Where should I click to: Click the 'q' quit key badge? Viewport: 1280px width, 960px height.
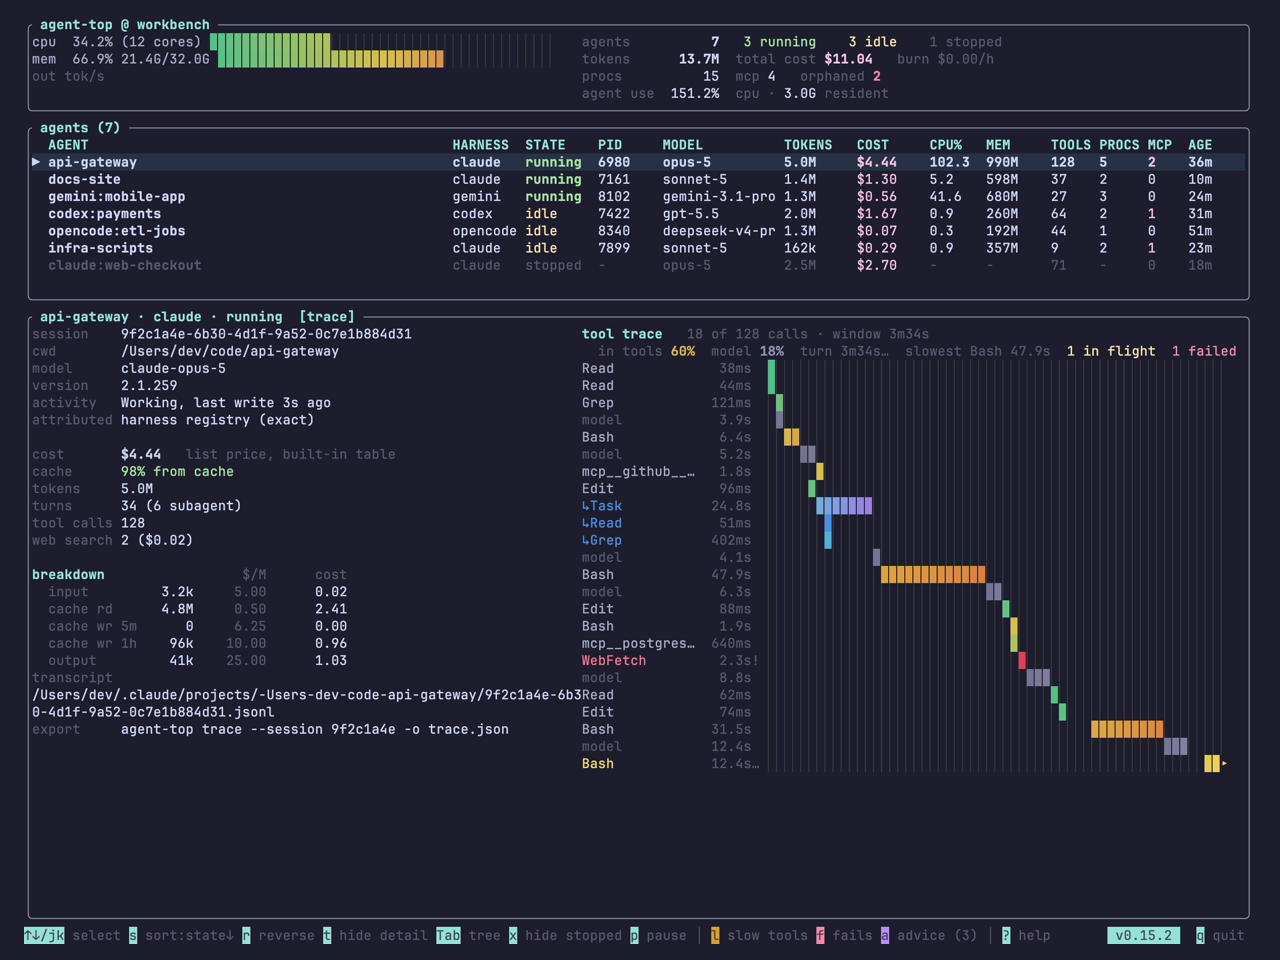[1200, 936]
